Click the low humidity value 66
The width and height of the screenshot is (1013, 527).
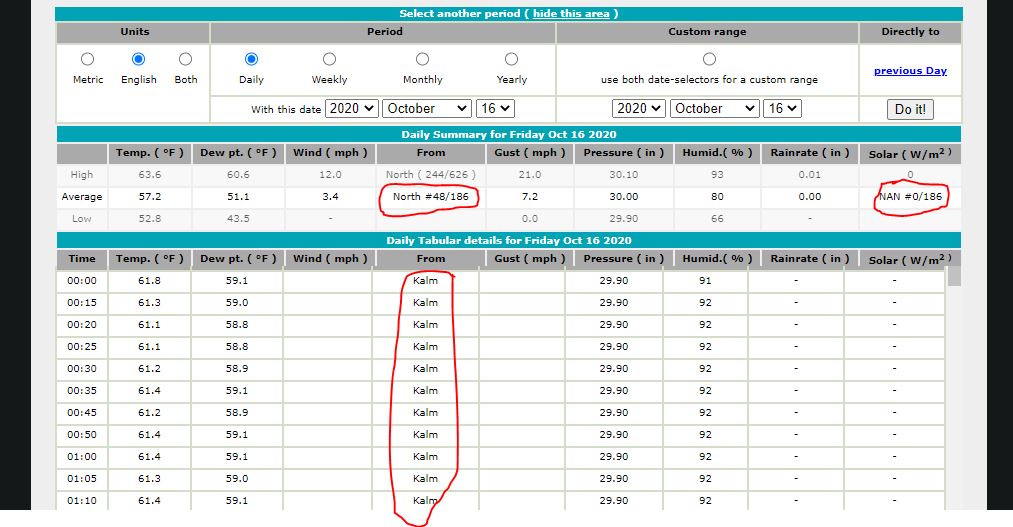[717, 218]
